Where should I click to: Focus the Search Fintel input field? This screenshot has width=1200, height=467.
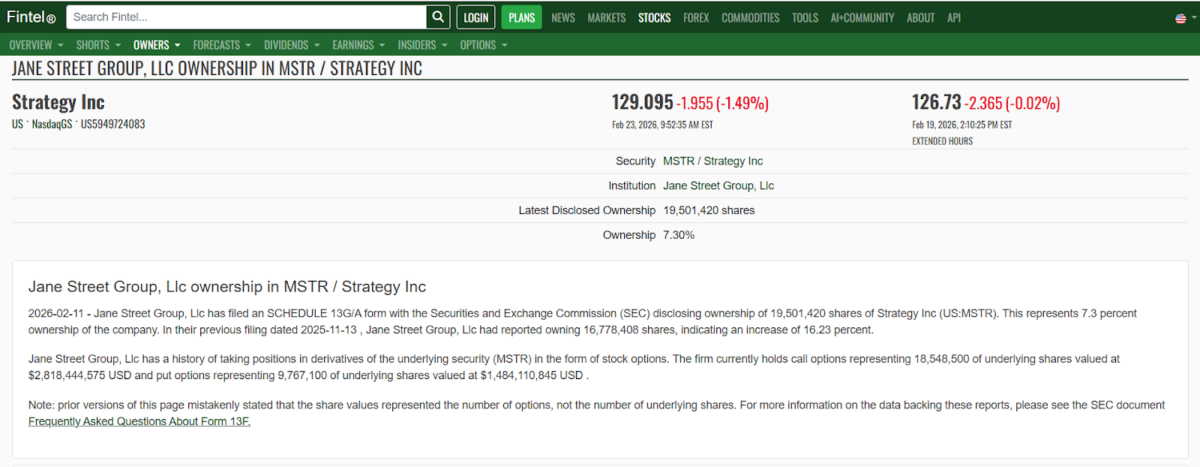pyautogui.click(x=246, y=17)
